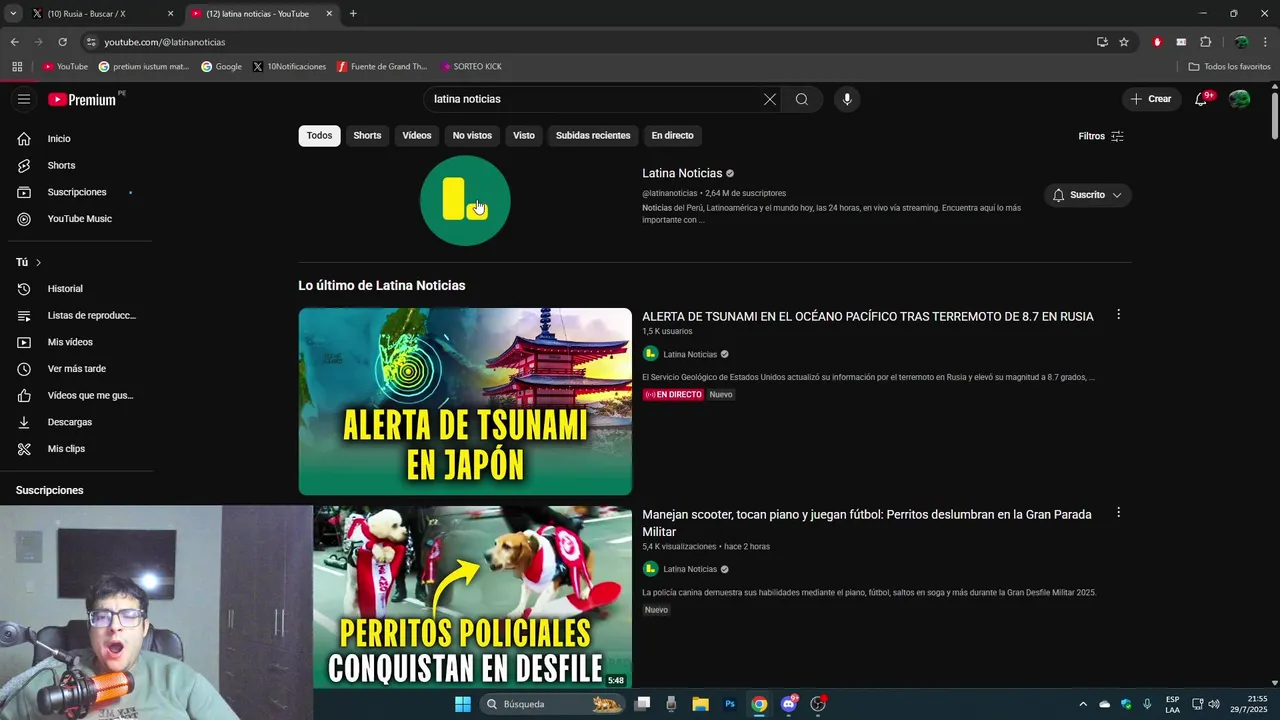
Task: Open Photoshop from the taskbar
Action: click(x=730, y=704)
